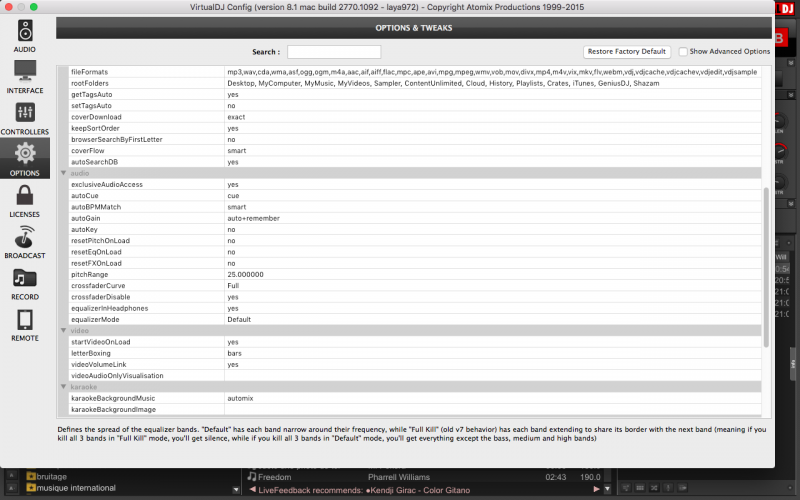Click the autoCue value 'cue'

233,195
